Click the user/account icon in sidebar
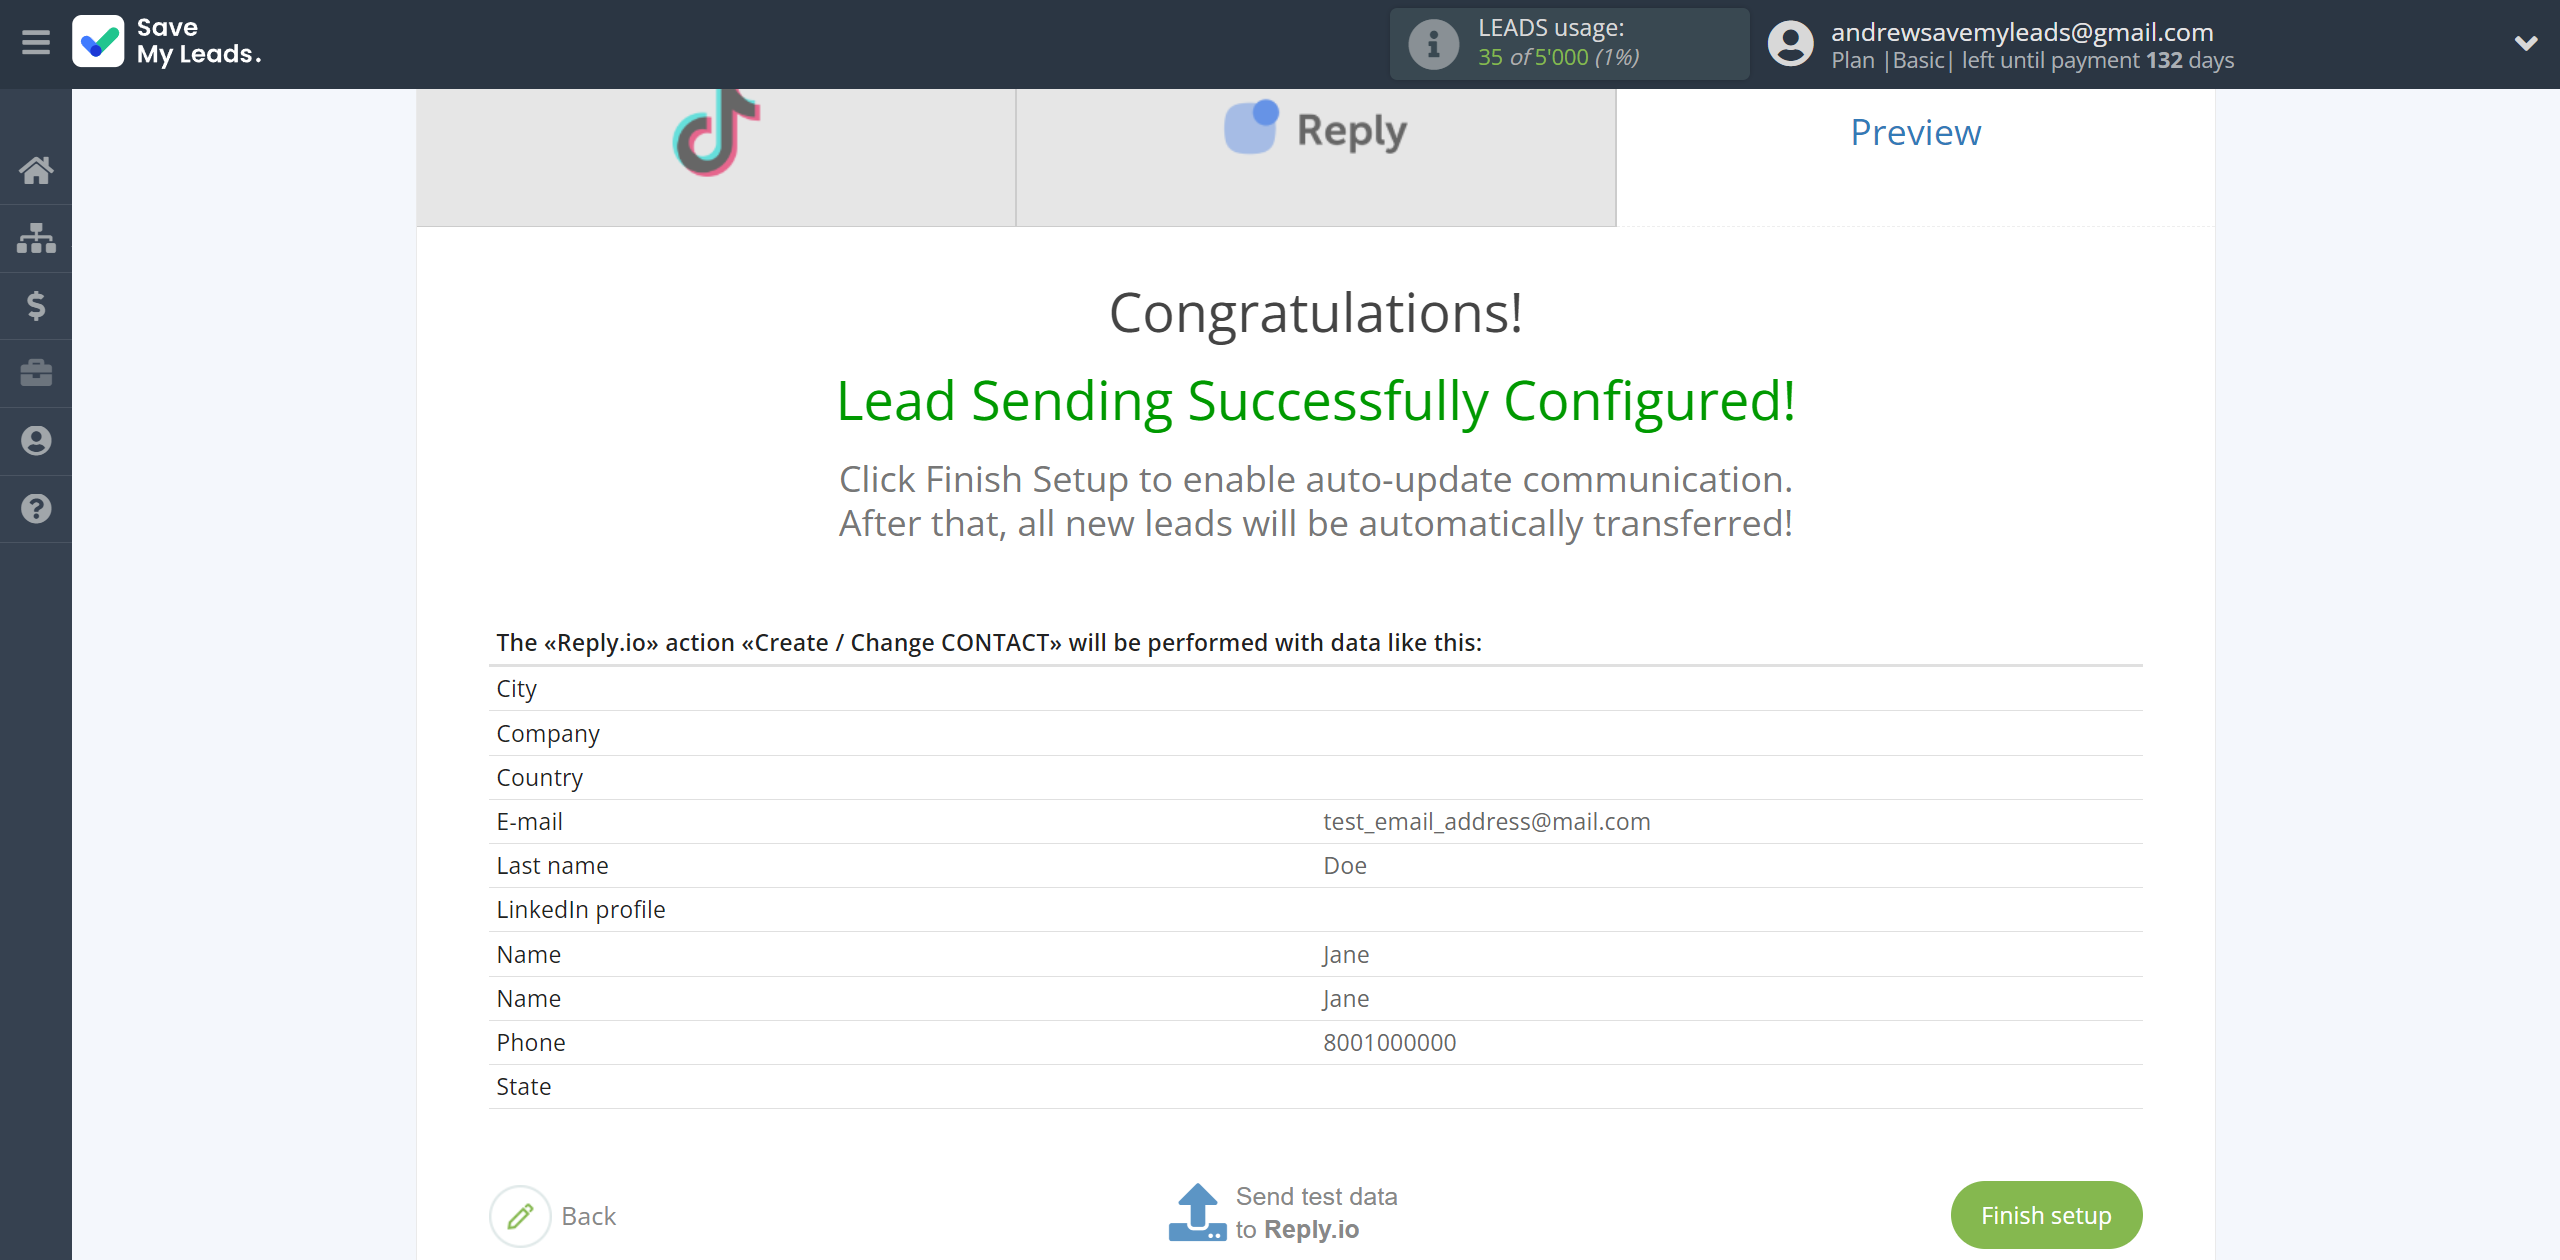The image size is (2560, 1260). pos(34,441)
